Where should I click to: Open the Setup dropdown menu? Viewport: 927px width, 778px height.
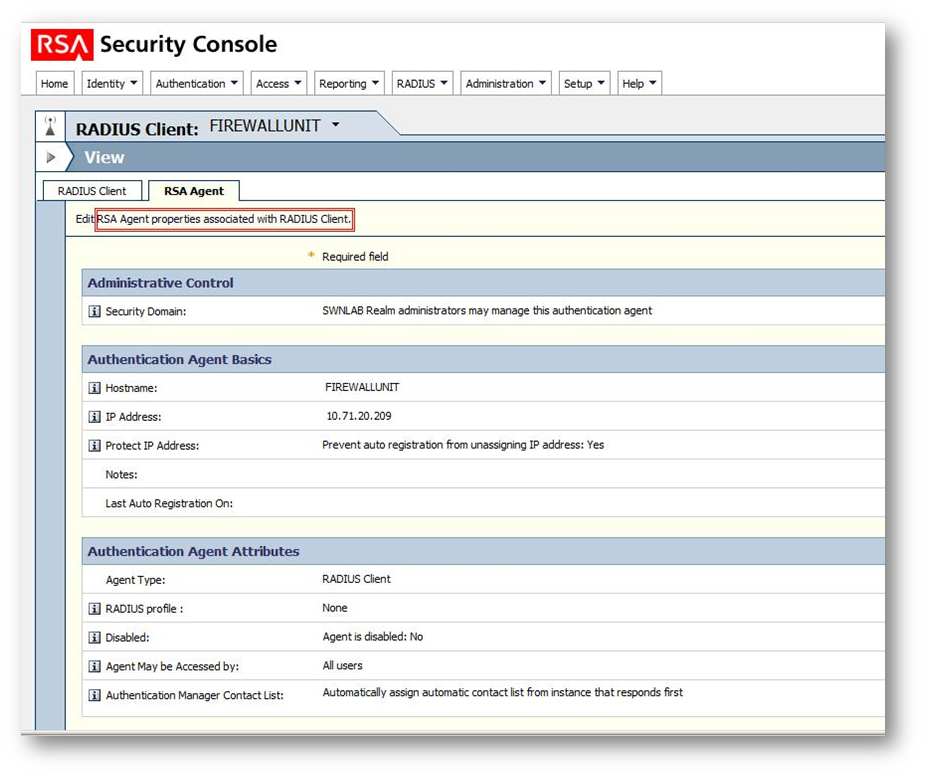tap(584, 83)
